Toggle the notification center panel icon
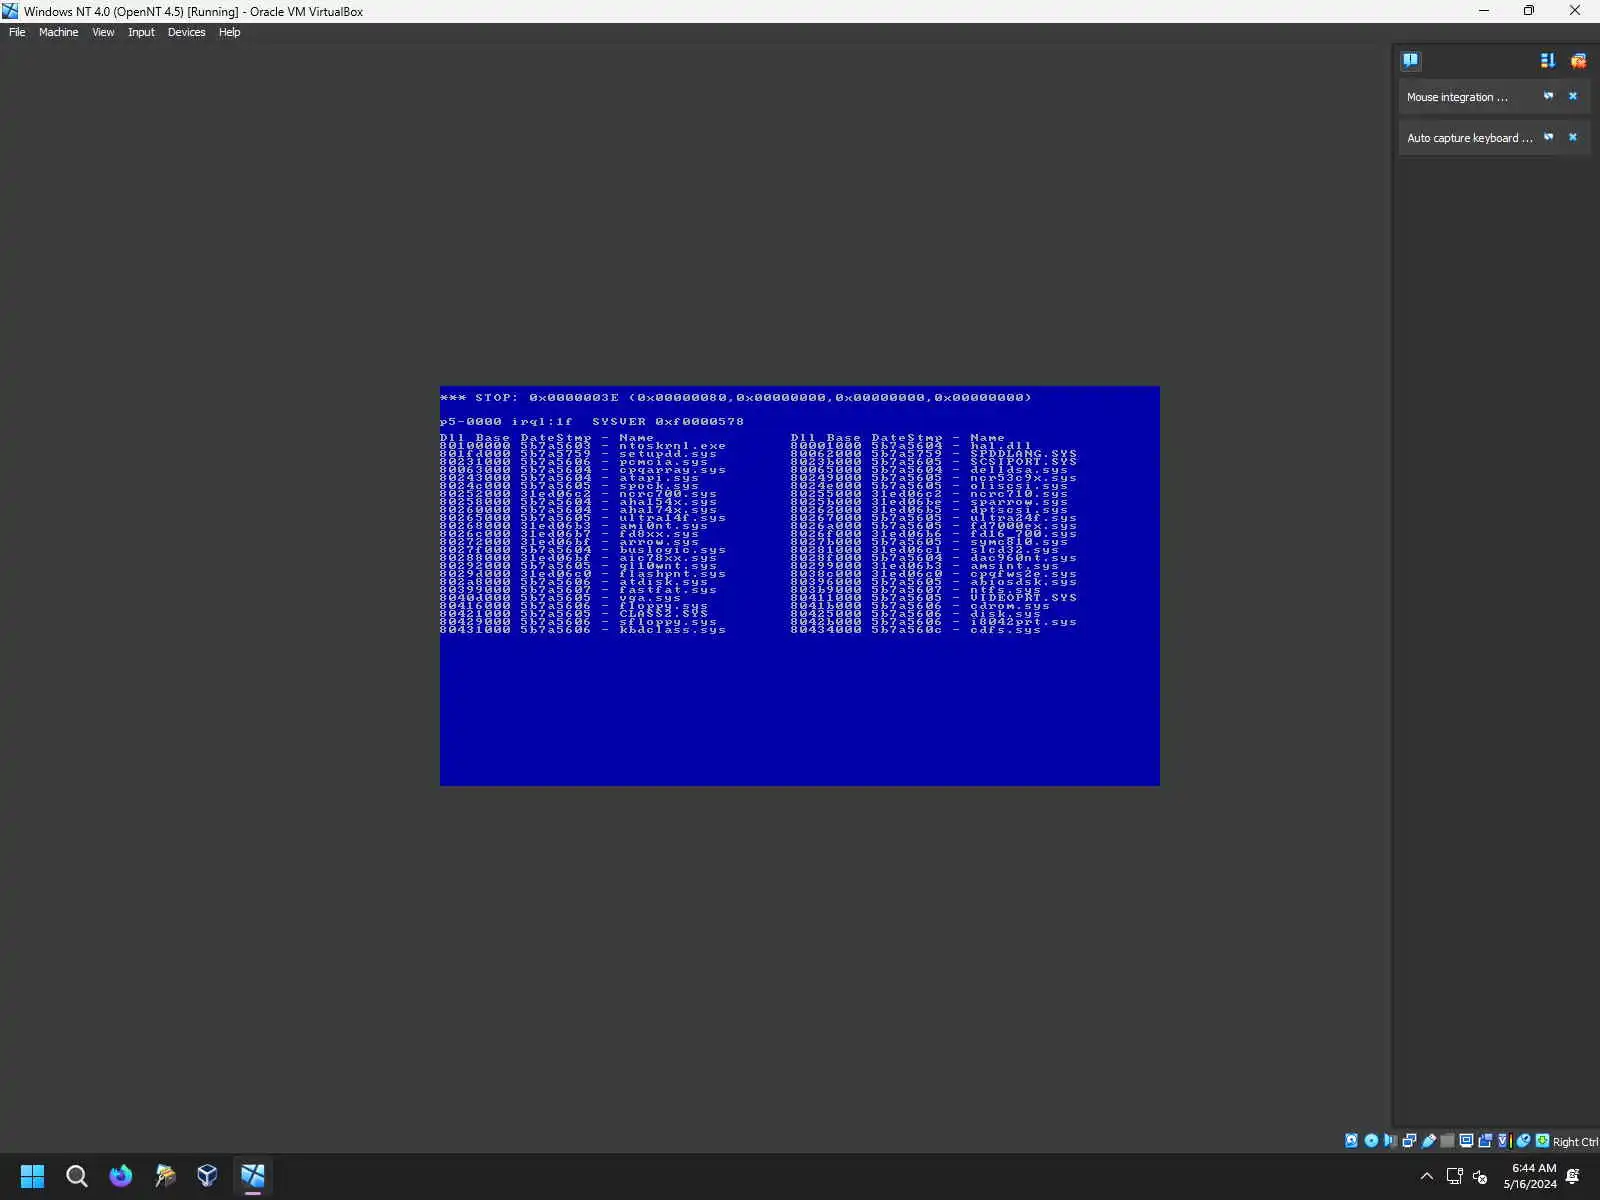Viewport: 1600px width, 1200px height. click(1410, 61)
